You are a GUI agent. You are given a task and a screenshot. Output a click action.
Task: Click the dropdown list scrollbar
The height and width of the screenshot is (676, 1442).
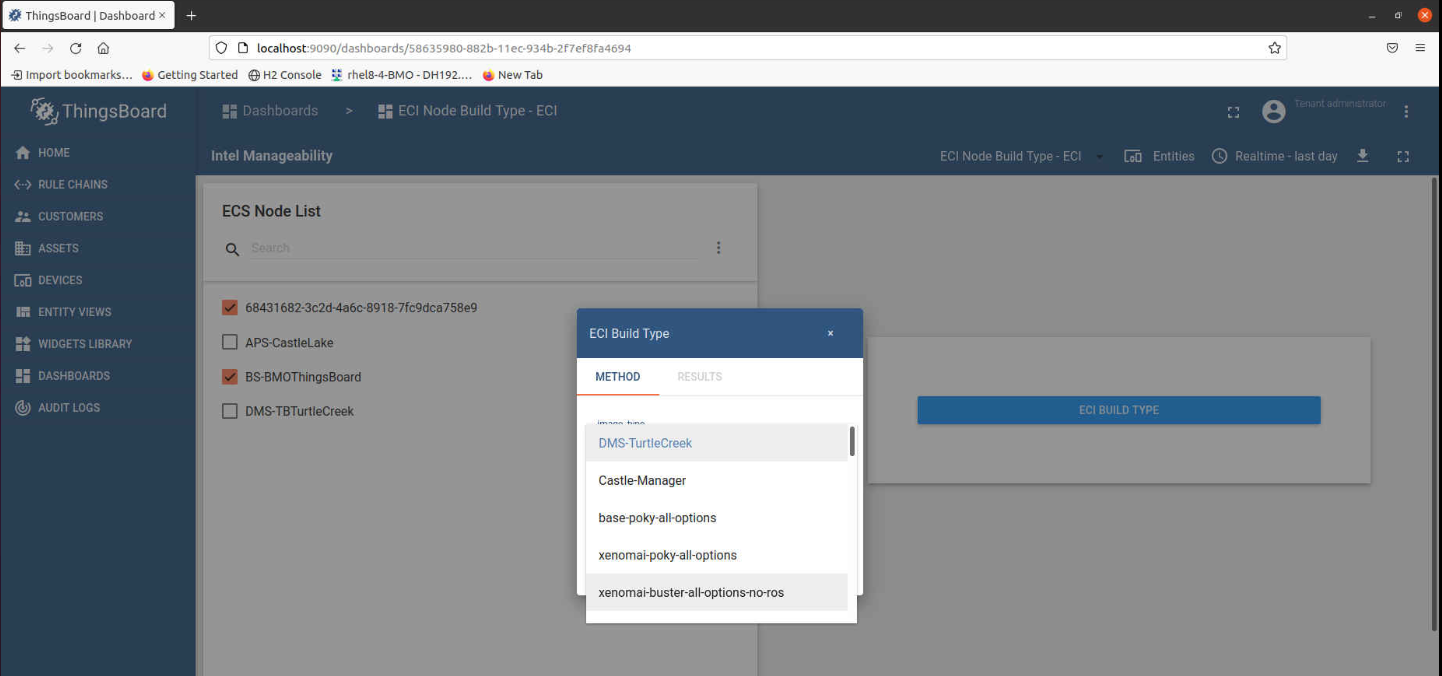click(x=852, y=441)
